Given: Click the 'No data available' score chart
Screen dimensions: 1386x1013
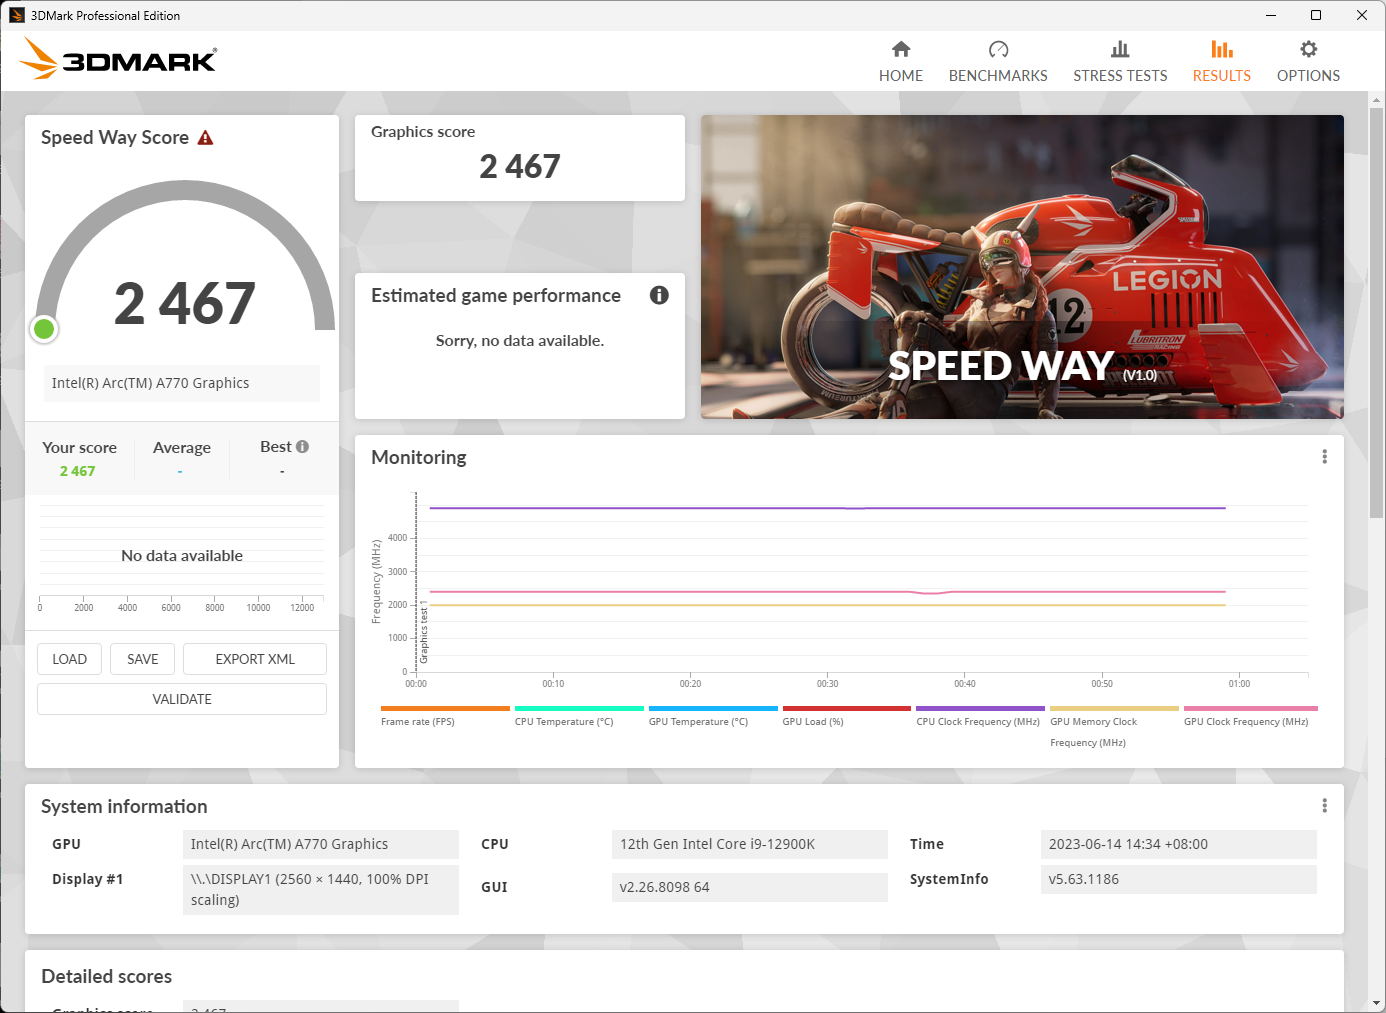Looking at the screenshot, I should click(x=182, y=556).
